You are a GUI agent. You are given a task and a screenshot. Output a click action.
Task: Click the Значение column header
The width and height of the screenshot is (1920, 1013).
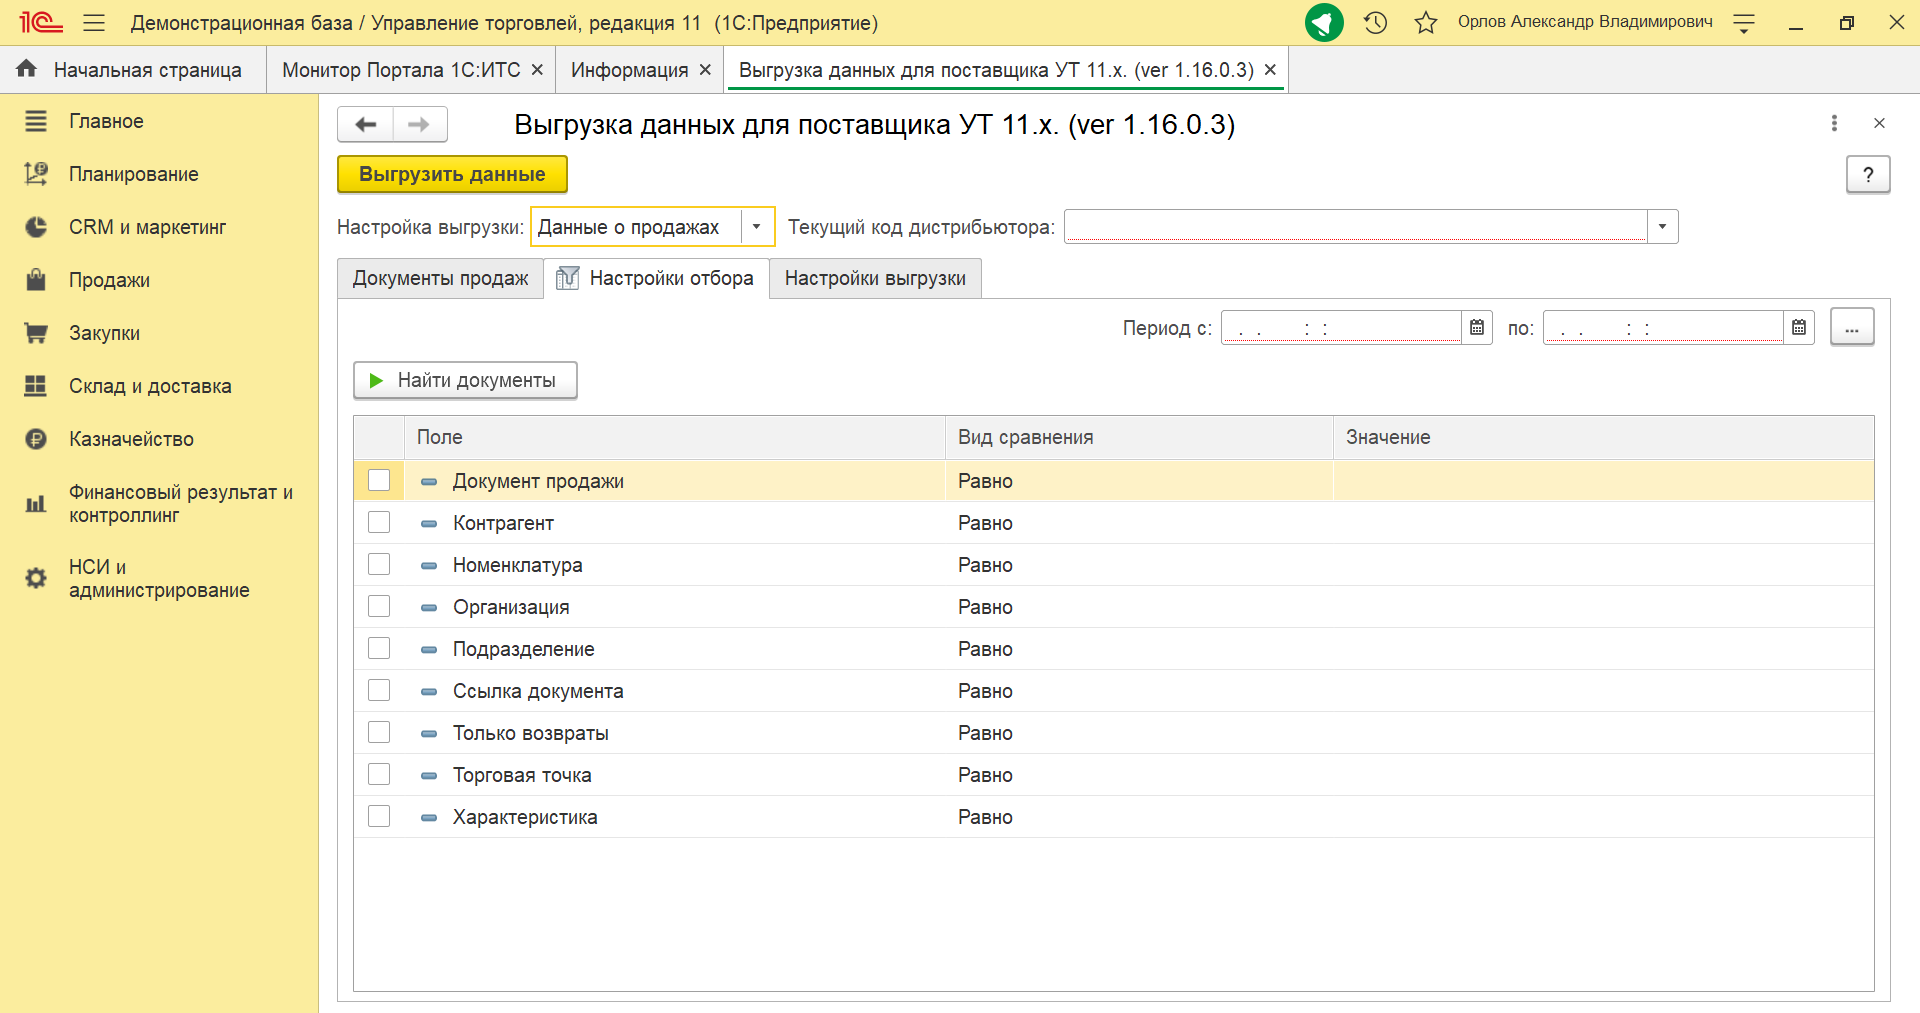(x=1603, y=437)
